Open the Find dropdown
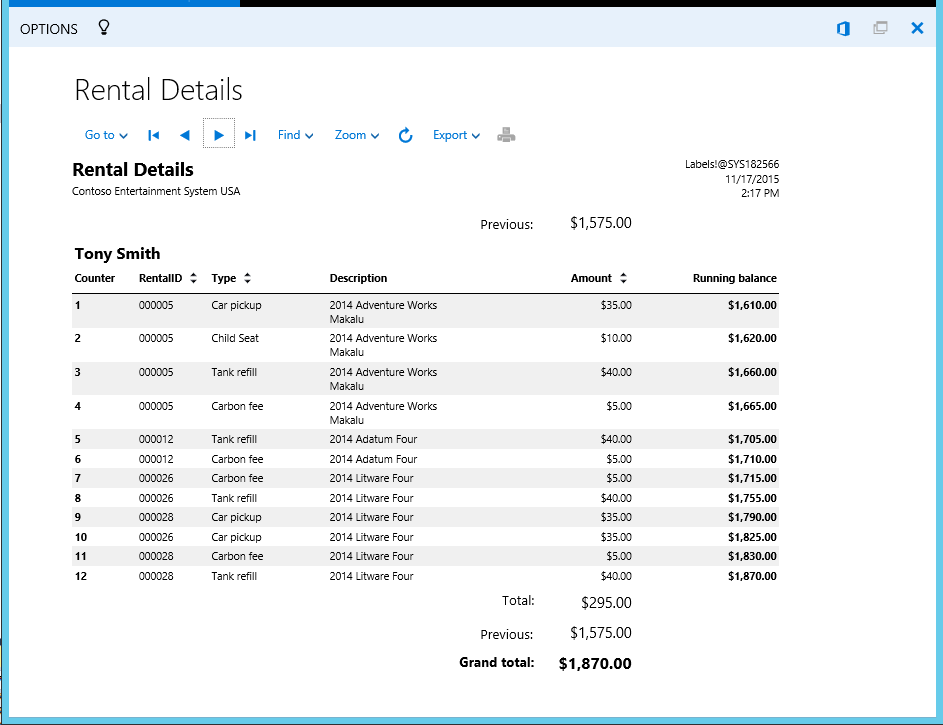 [295, 134]
